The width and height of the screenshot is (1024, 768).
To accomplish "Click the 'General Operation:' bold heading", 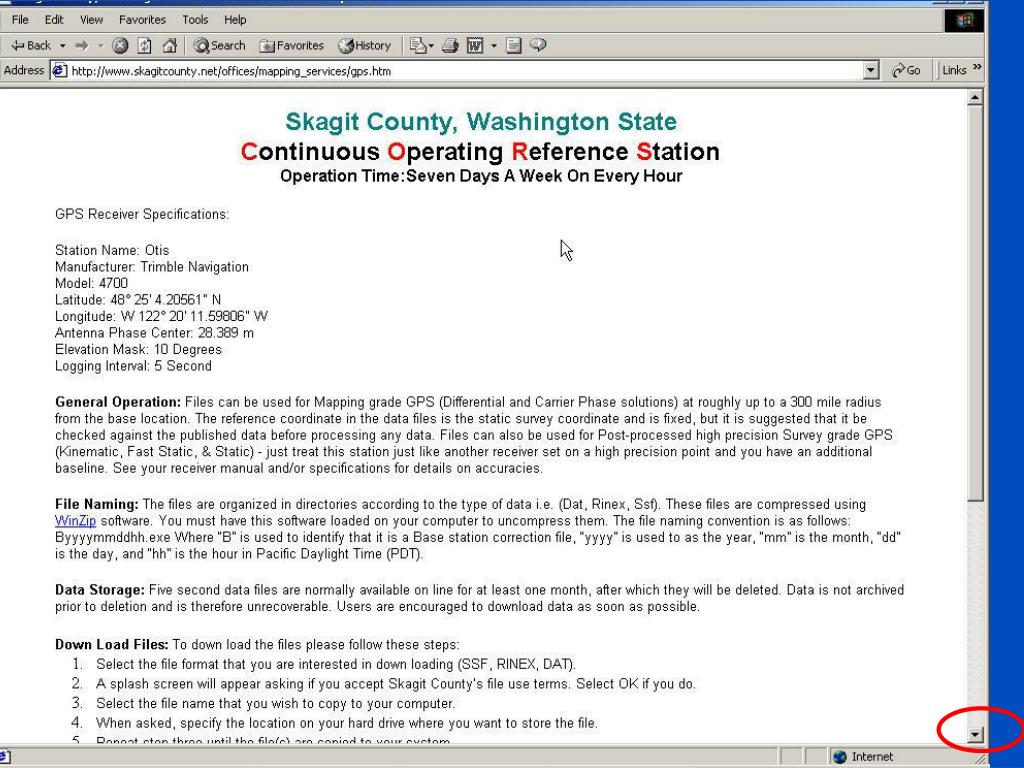I will click(x=118, y=402).
